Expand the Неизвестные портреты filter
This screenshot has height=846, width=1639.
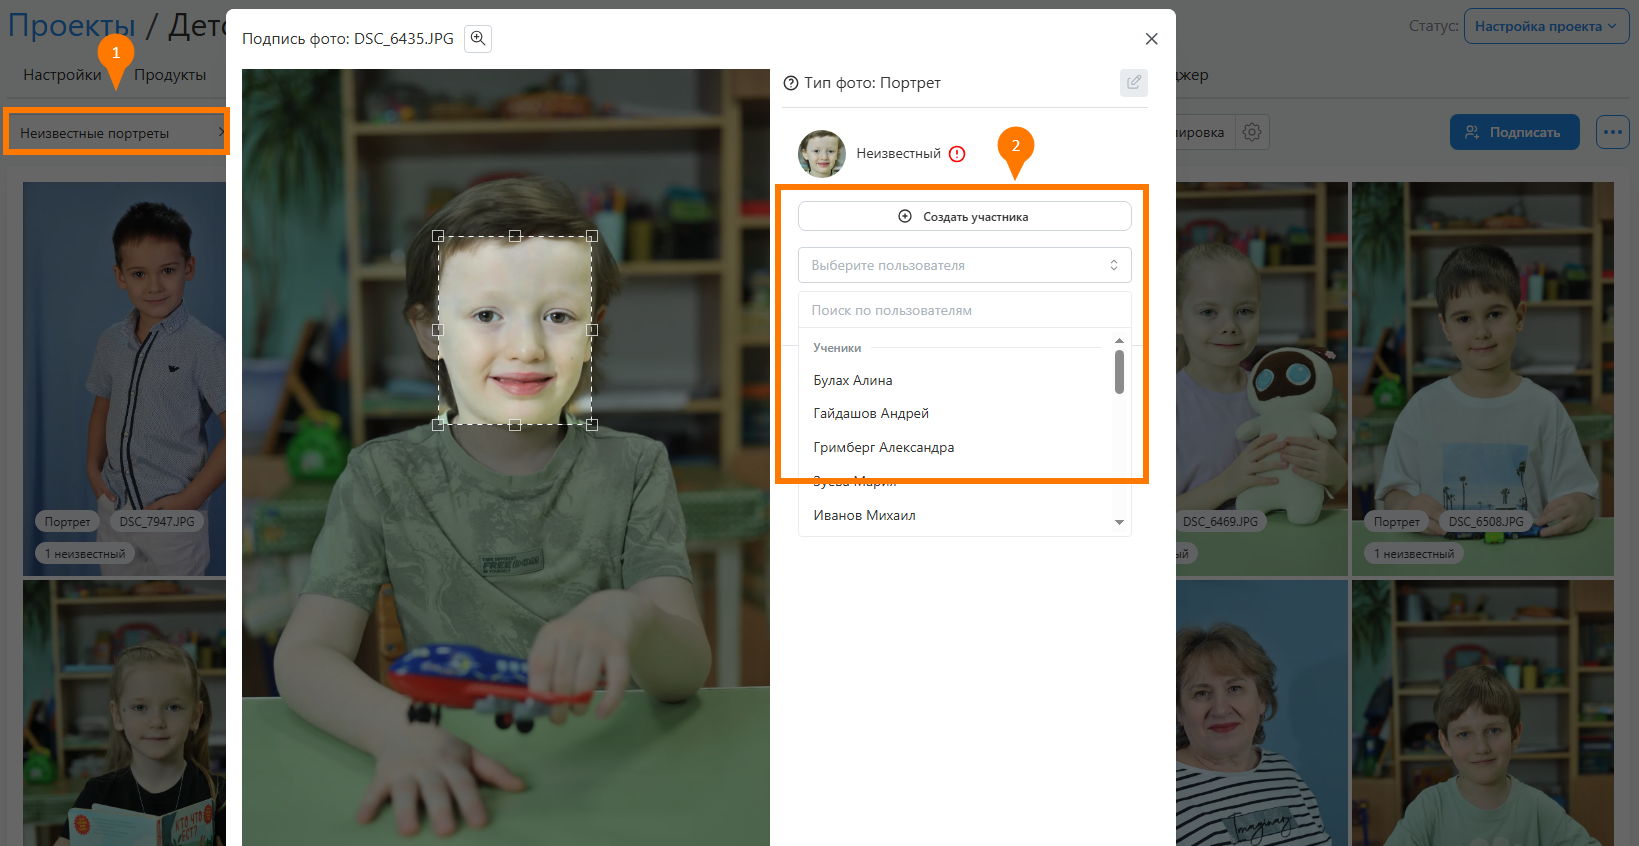click(116, 133)
